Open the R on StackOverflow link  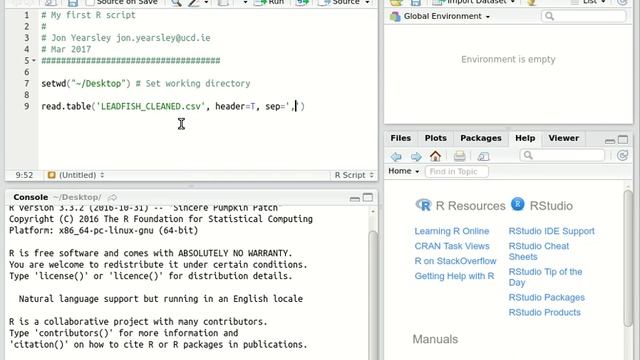coord(455,261)
